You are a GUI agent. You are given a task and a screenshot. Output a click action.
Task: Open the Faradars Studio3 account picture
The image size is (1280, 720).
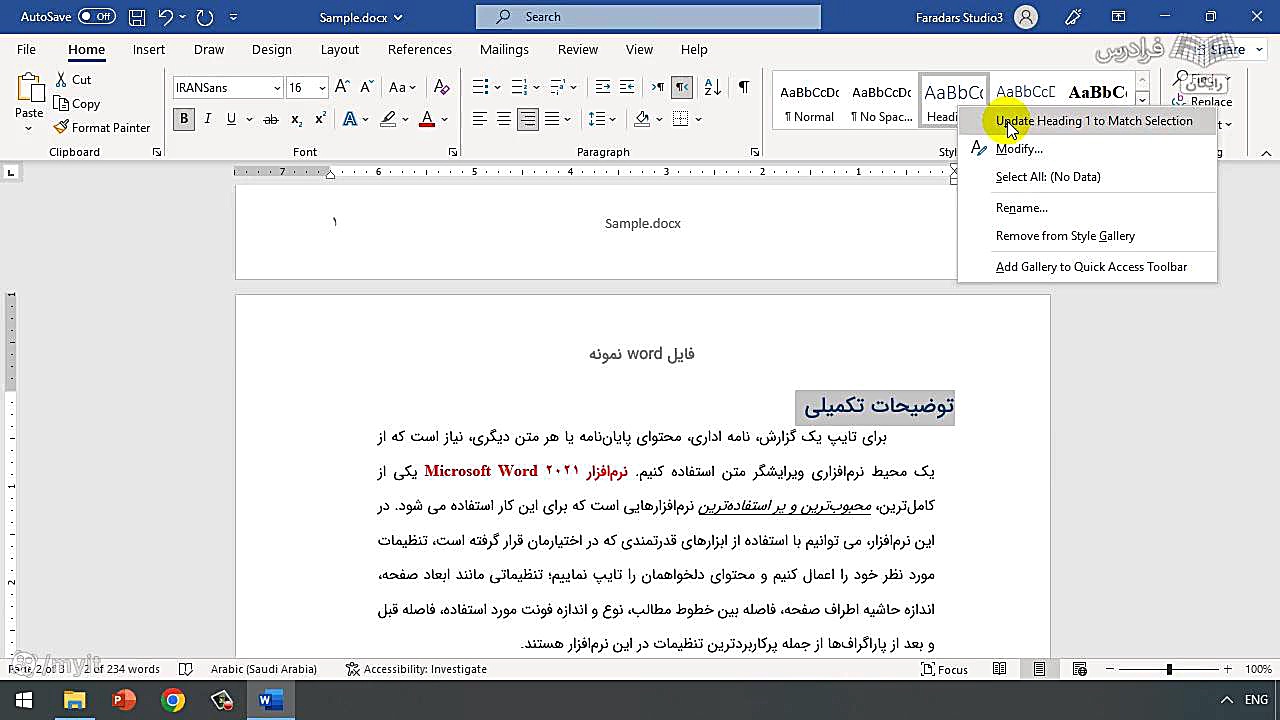[1026, 17]
